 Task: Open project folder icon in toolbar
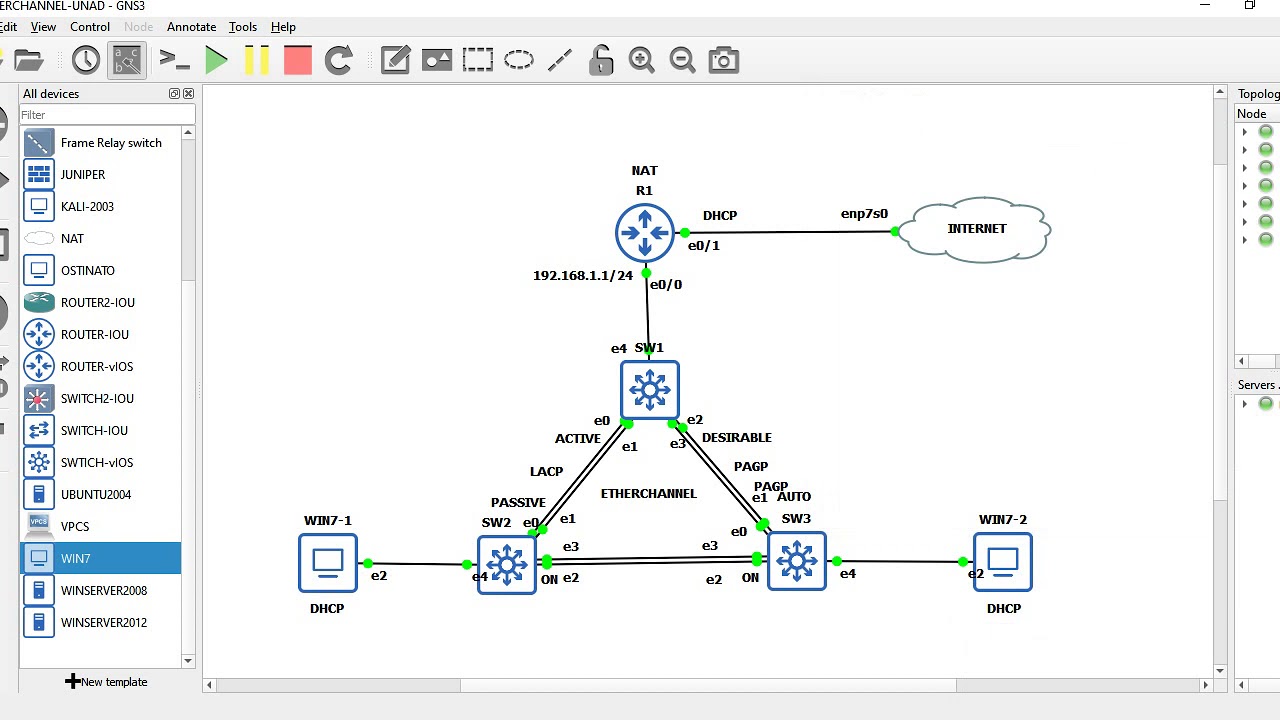point(28,61)
